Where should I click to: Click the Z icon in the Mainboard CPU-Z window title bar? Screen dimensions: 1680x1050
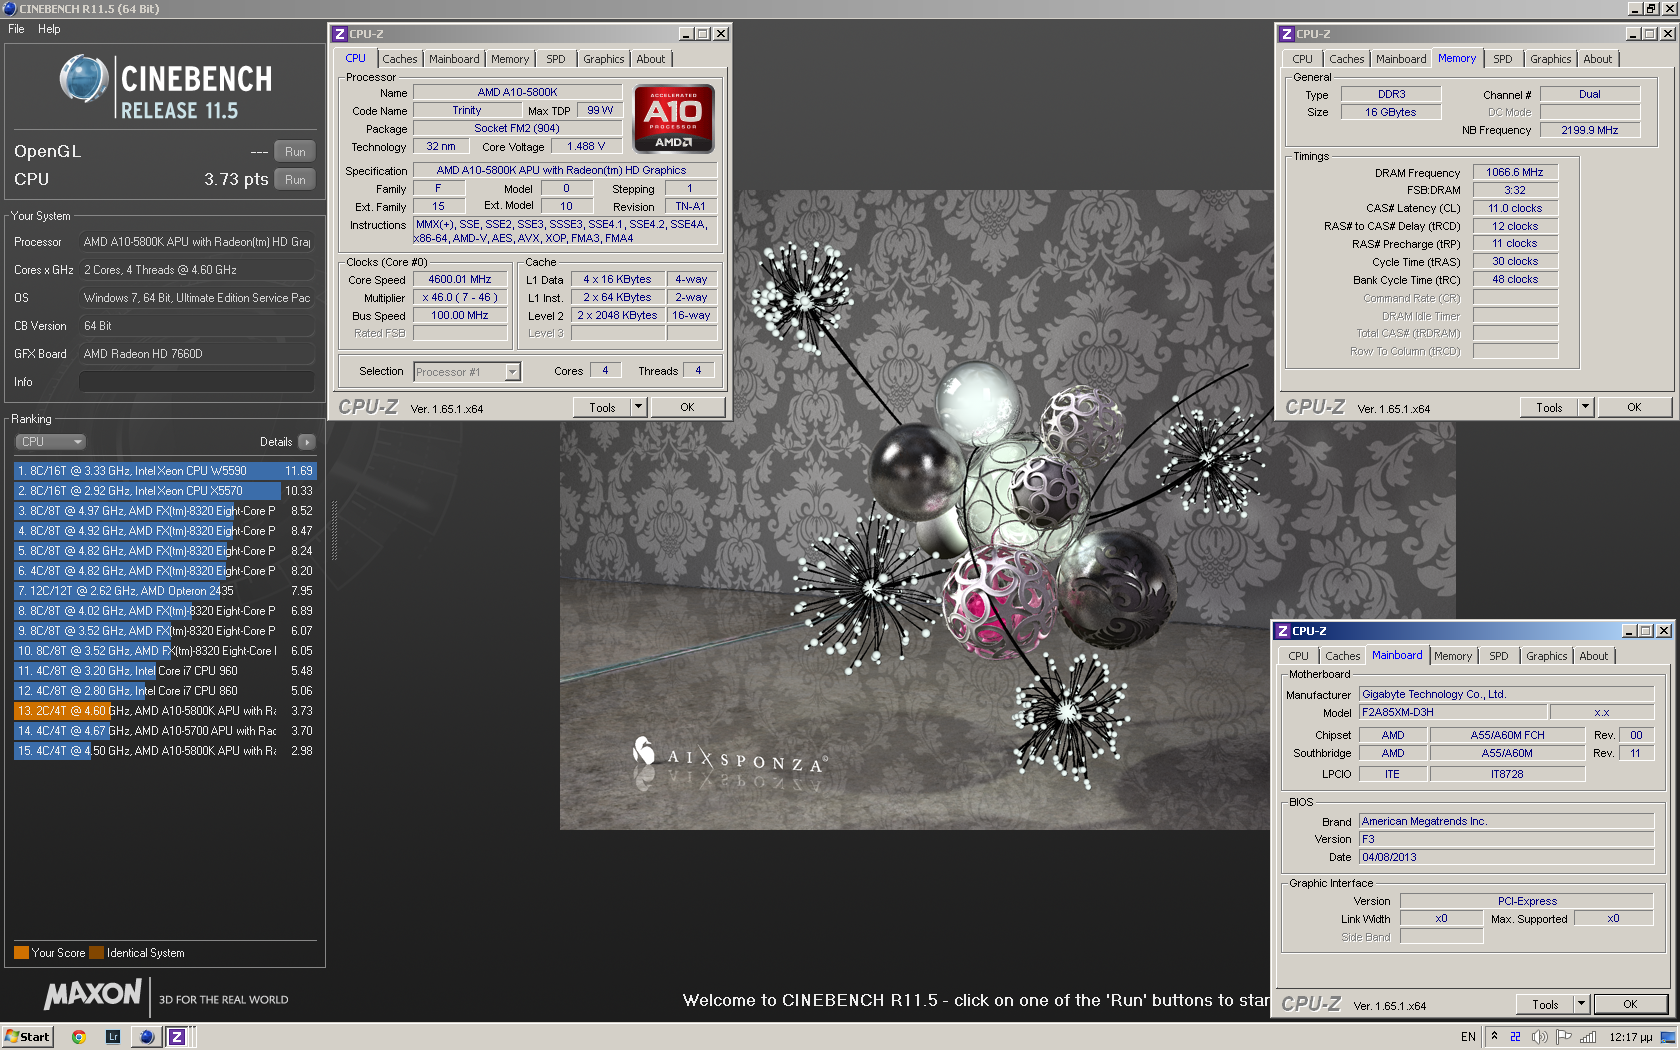point(1283,631)
